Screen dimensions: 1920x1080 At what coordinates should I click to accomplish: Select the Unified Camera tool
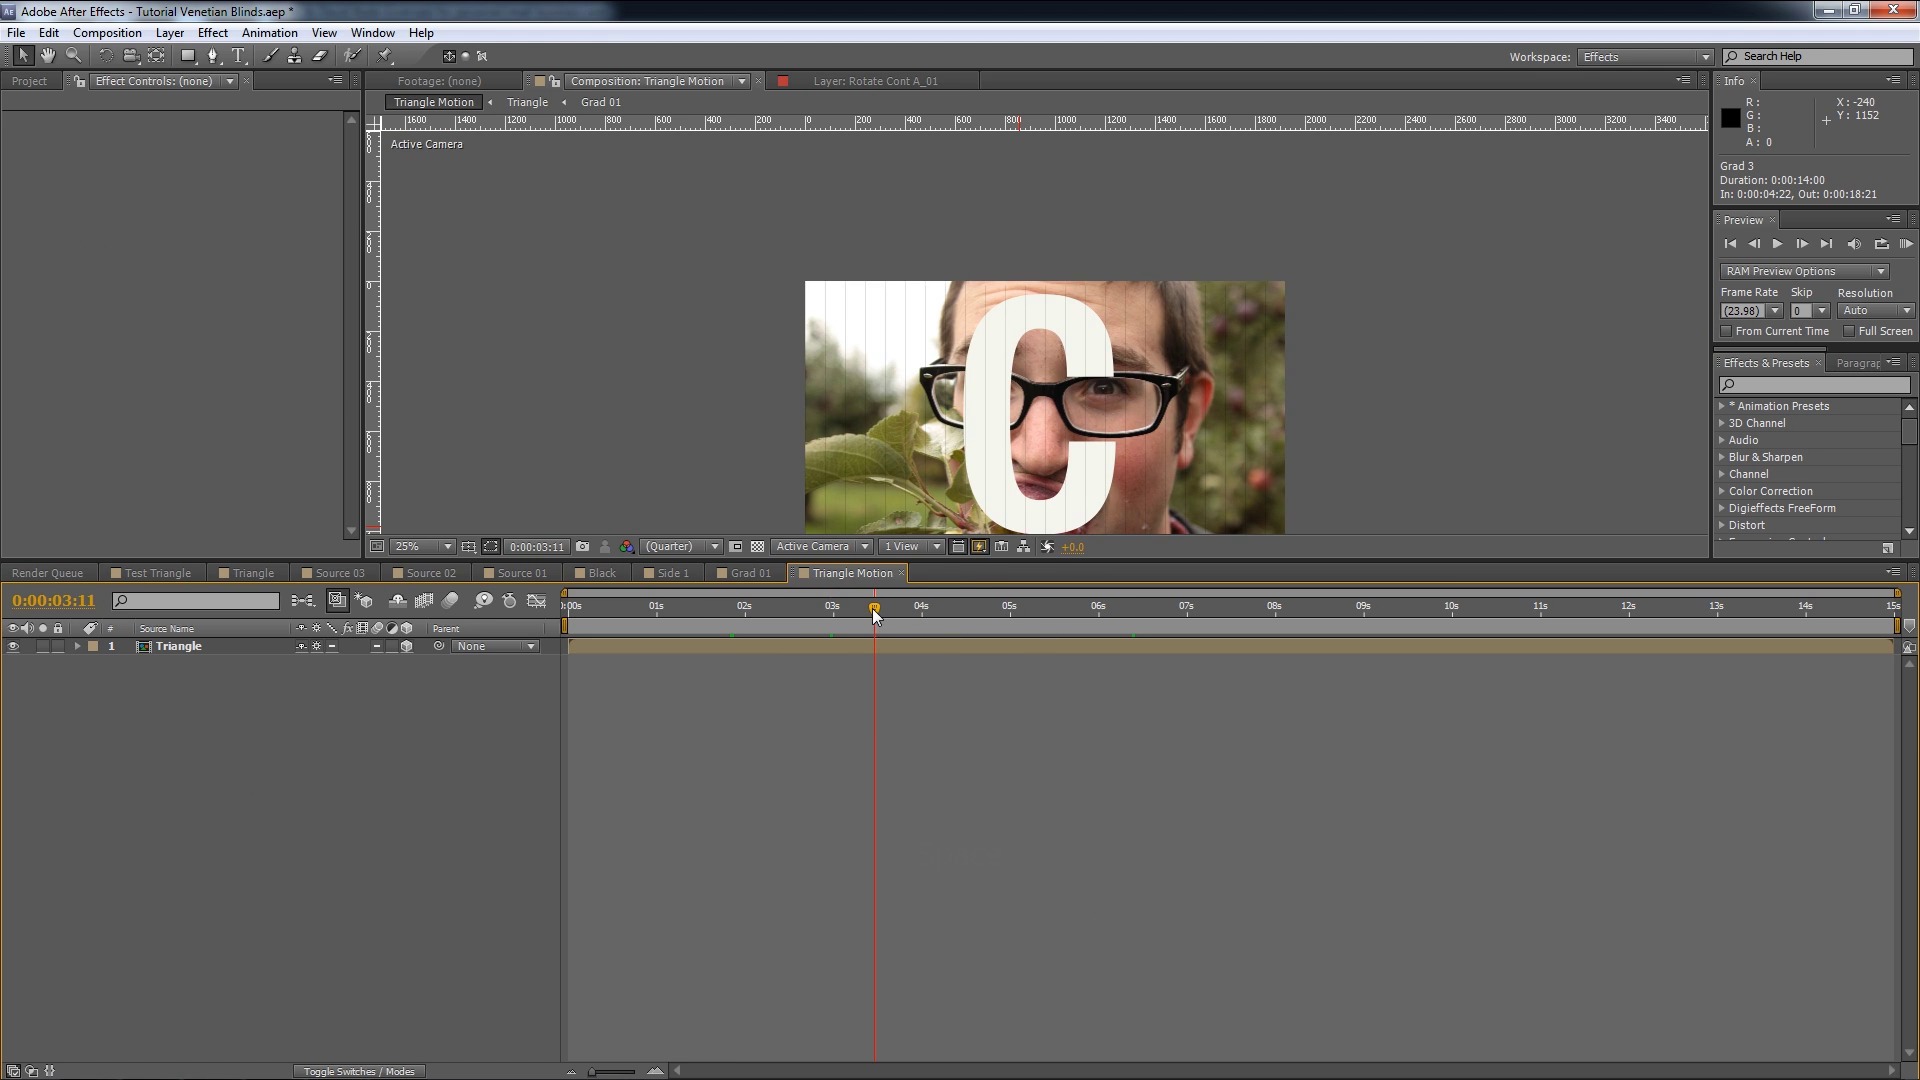(130, 56)
